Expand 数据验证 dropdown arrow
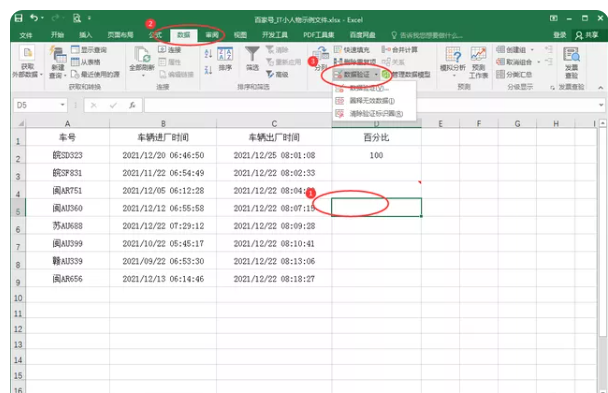This screenshot has height=393, width=608. coord(376,74)
